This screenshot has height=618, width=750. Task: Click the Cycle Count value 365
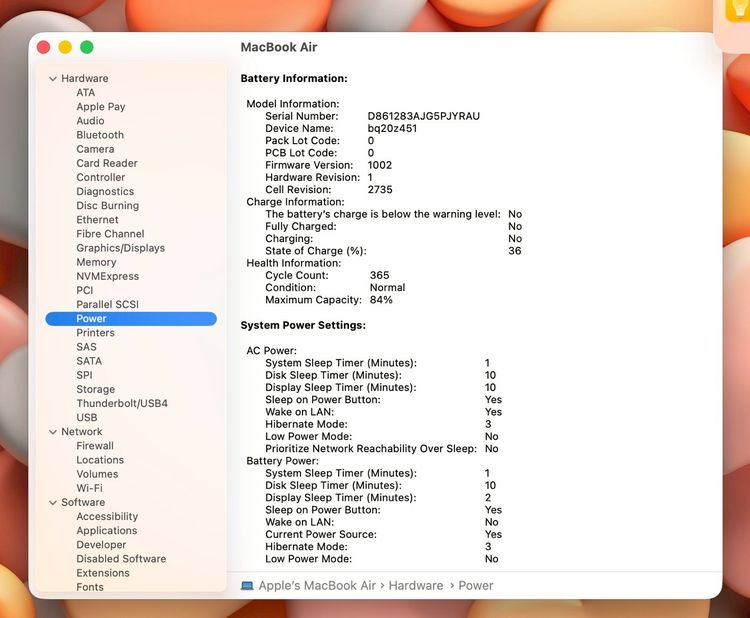(379, 275)
